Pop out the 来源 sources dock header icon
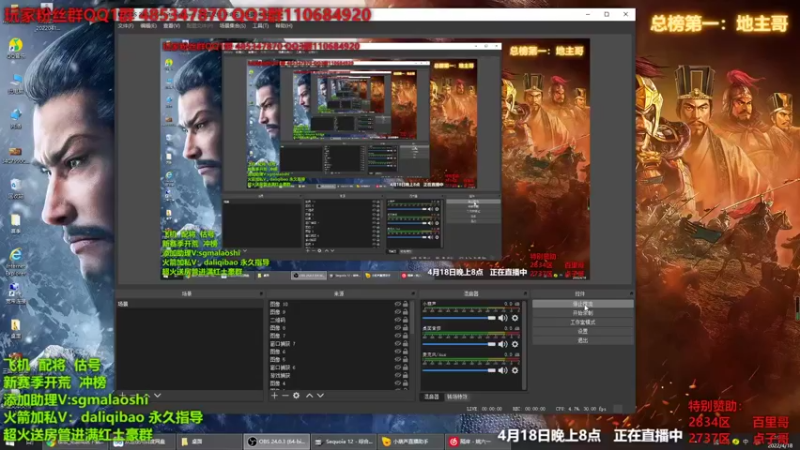 [413, 294]
